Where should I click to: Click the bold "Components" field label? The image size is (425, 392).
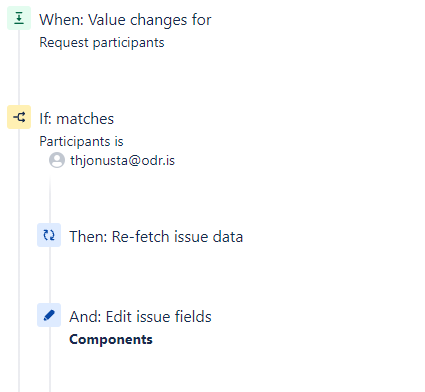111,339
